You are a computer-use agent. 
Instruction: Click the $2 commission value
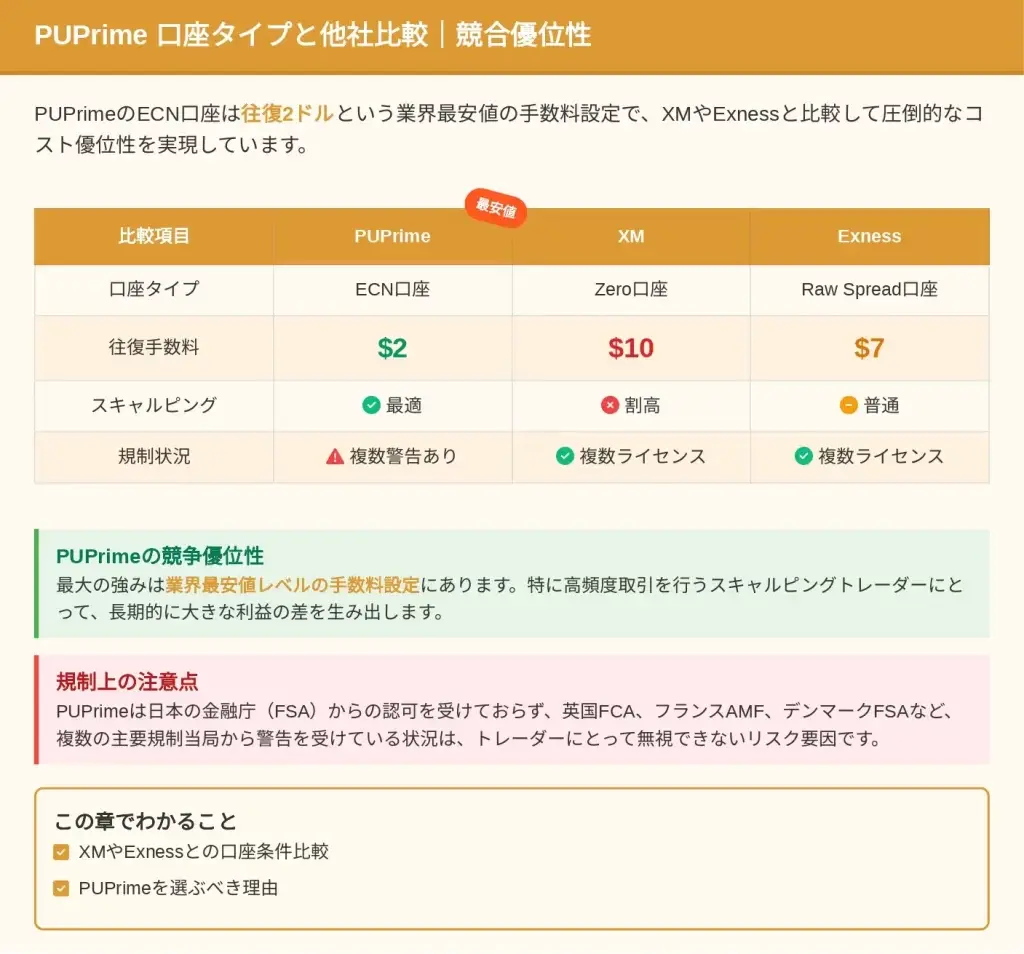pos(392,348)
